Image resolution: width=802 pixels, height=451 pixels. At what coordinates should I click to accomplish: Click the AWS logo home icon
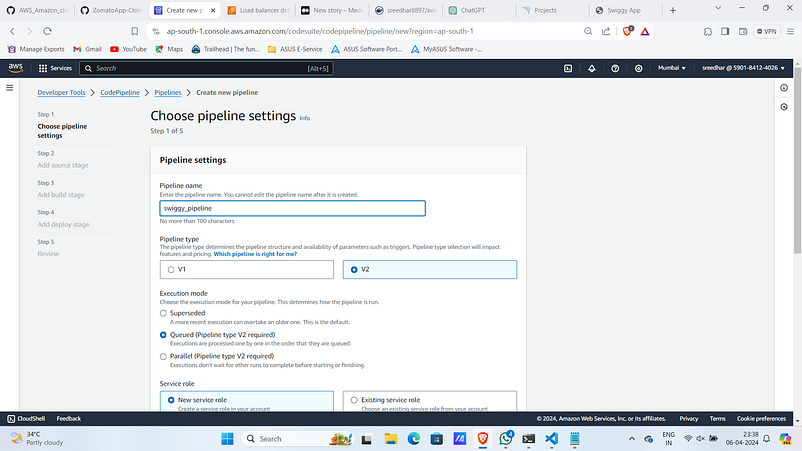(x=16, y=68)
